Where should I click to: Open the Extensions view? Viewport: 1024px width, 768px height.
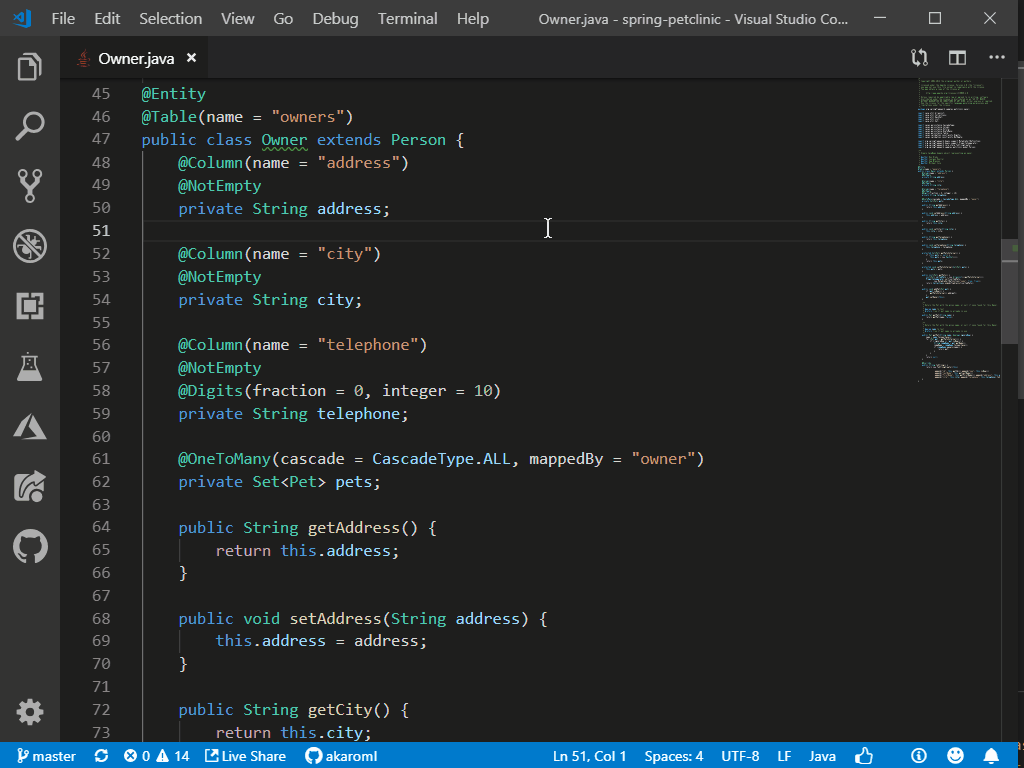coord(29,305)
